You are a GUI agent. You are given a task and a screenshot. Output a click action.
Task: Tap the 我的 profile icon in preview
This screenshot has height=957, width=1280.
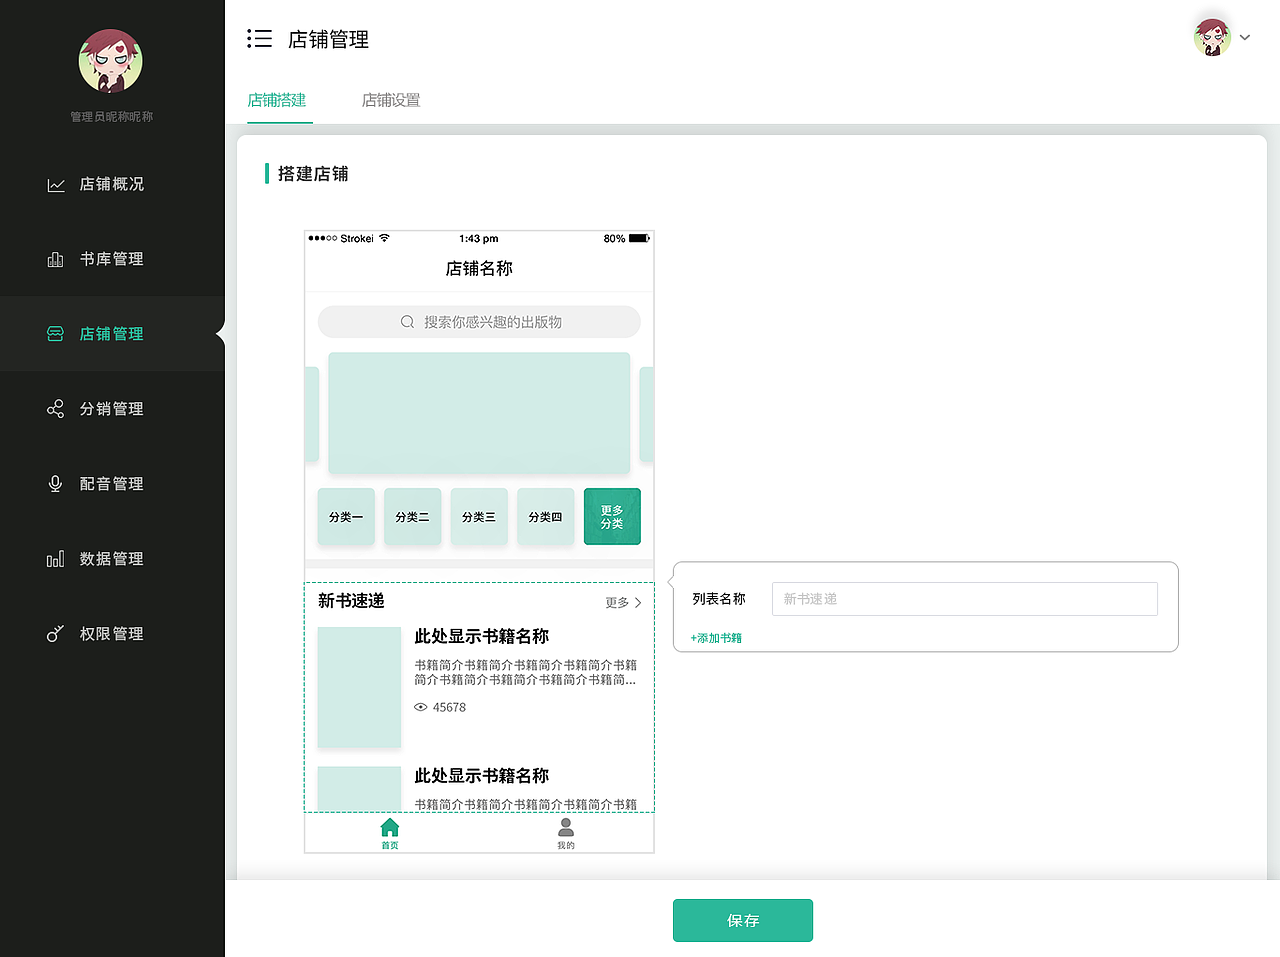[x=565, y=828]
